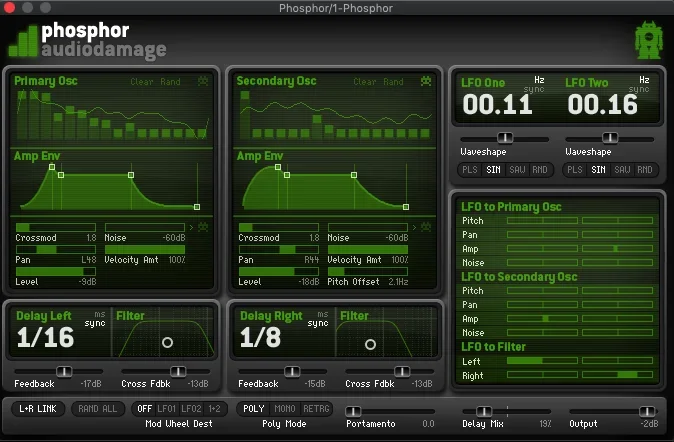
Task: Click the Primary envelope copy-arrow invader icon
Action: click(202, 227)
